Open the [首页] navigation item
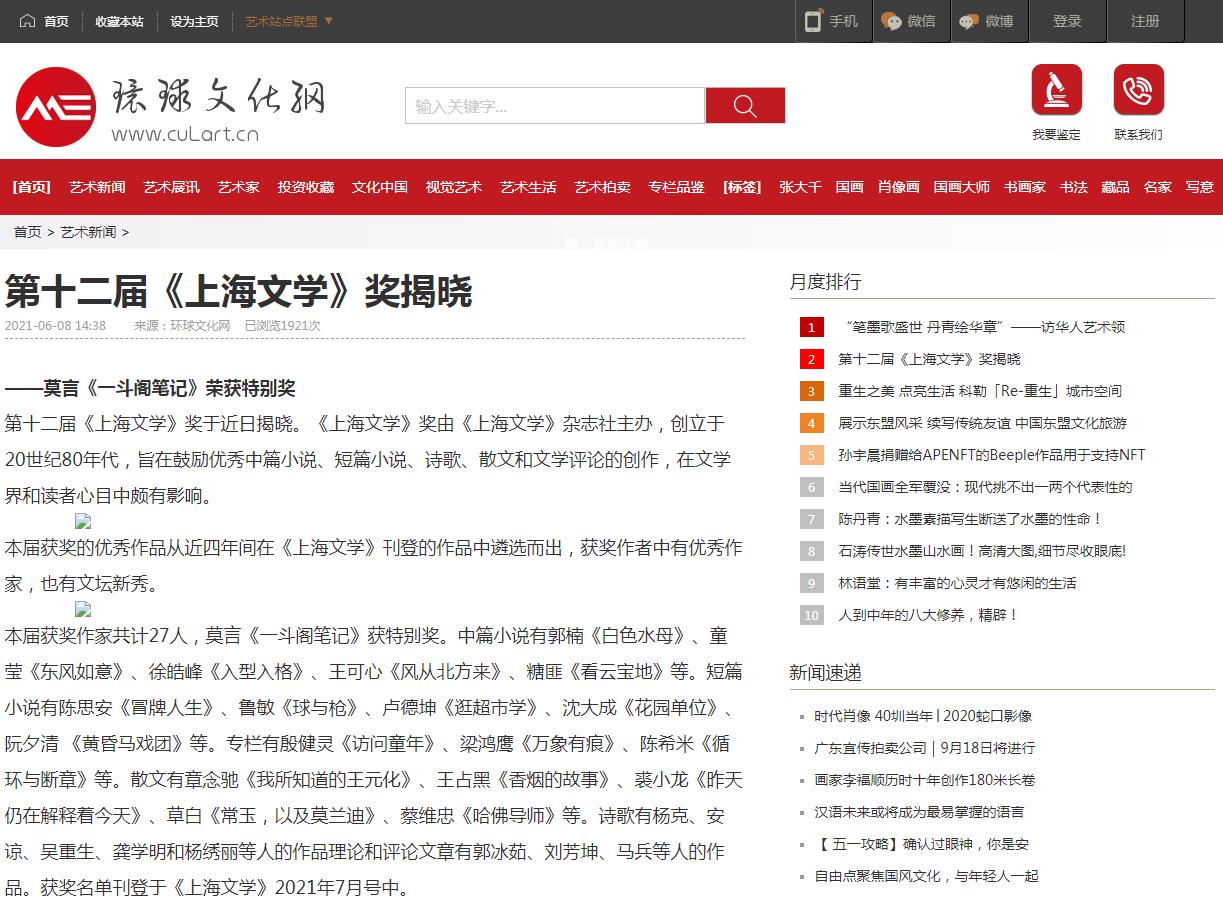Viewport: 1223px width, 900px height. point(31,187)
